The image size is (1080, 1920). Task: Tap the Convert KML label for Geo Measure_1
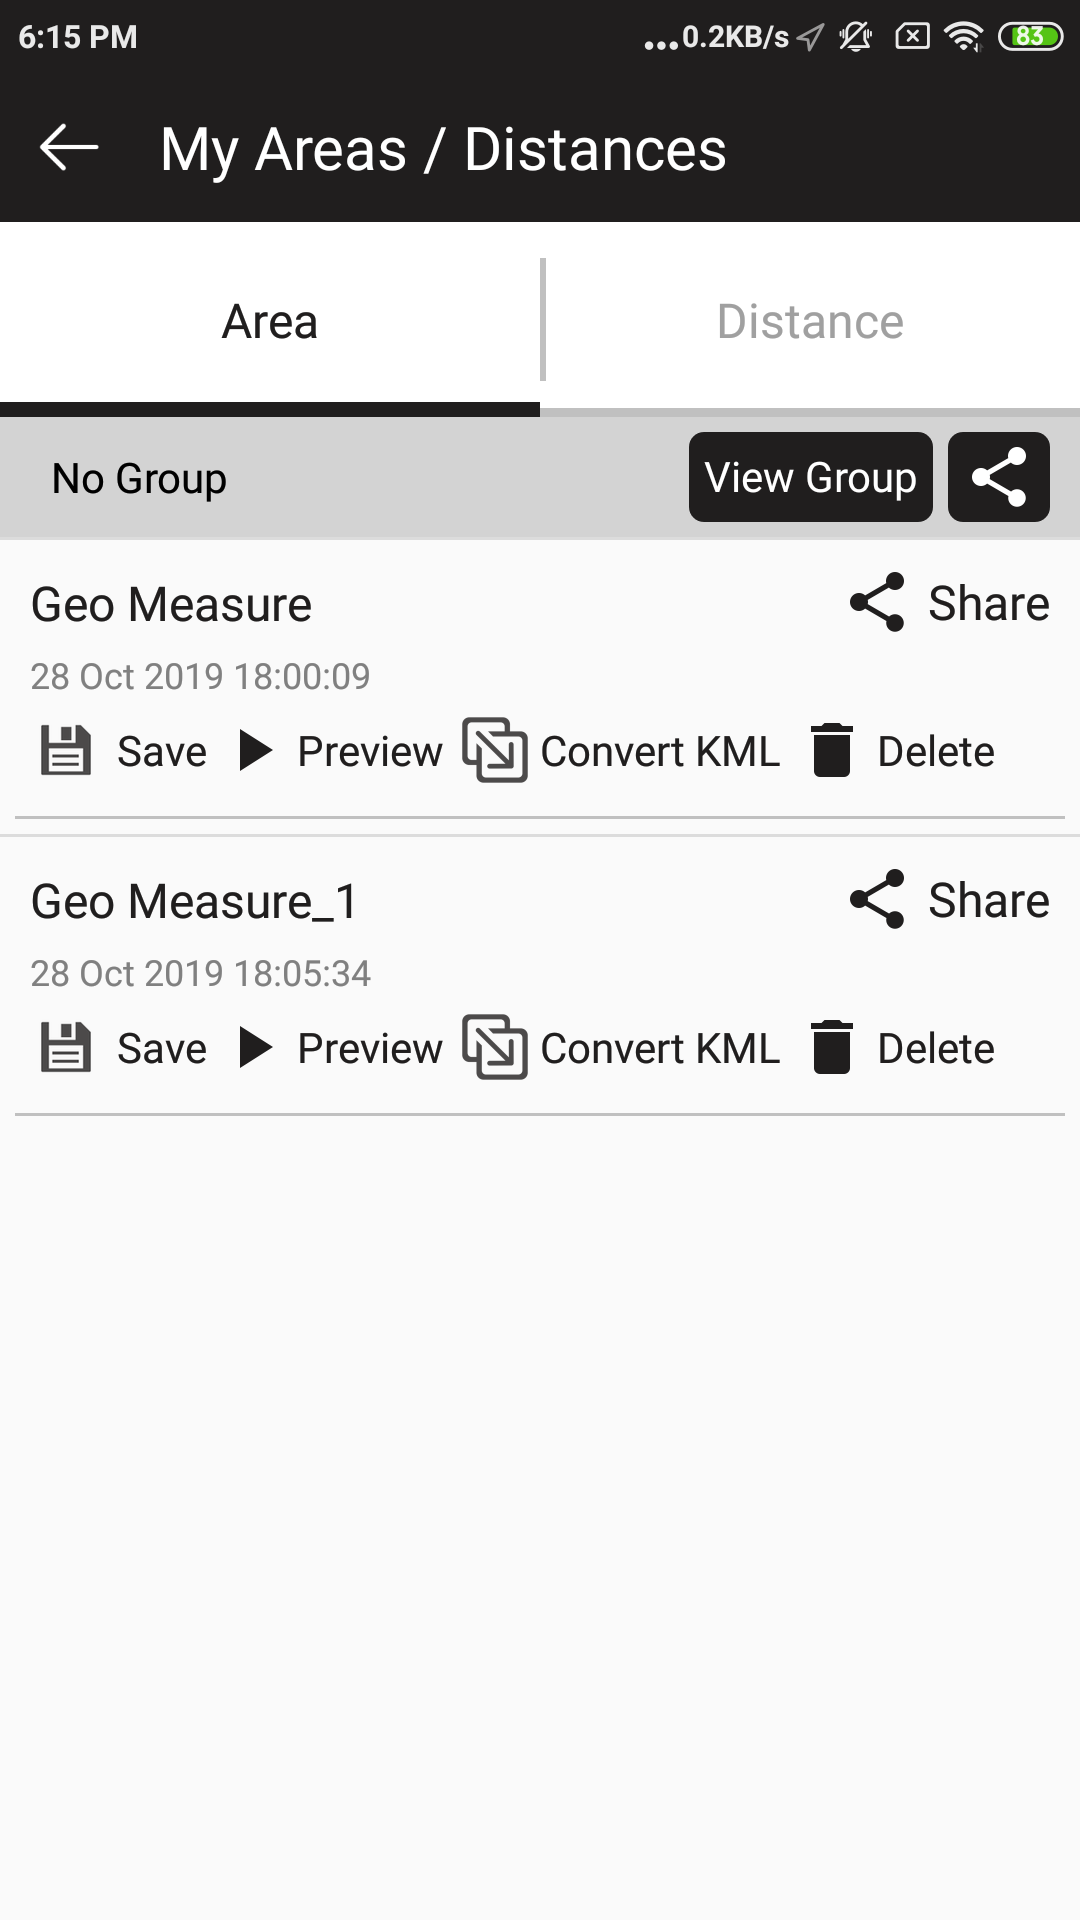click(x=660, y=1049)
